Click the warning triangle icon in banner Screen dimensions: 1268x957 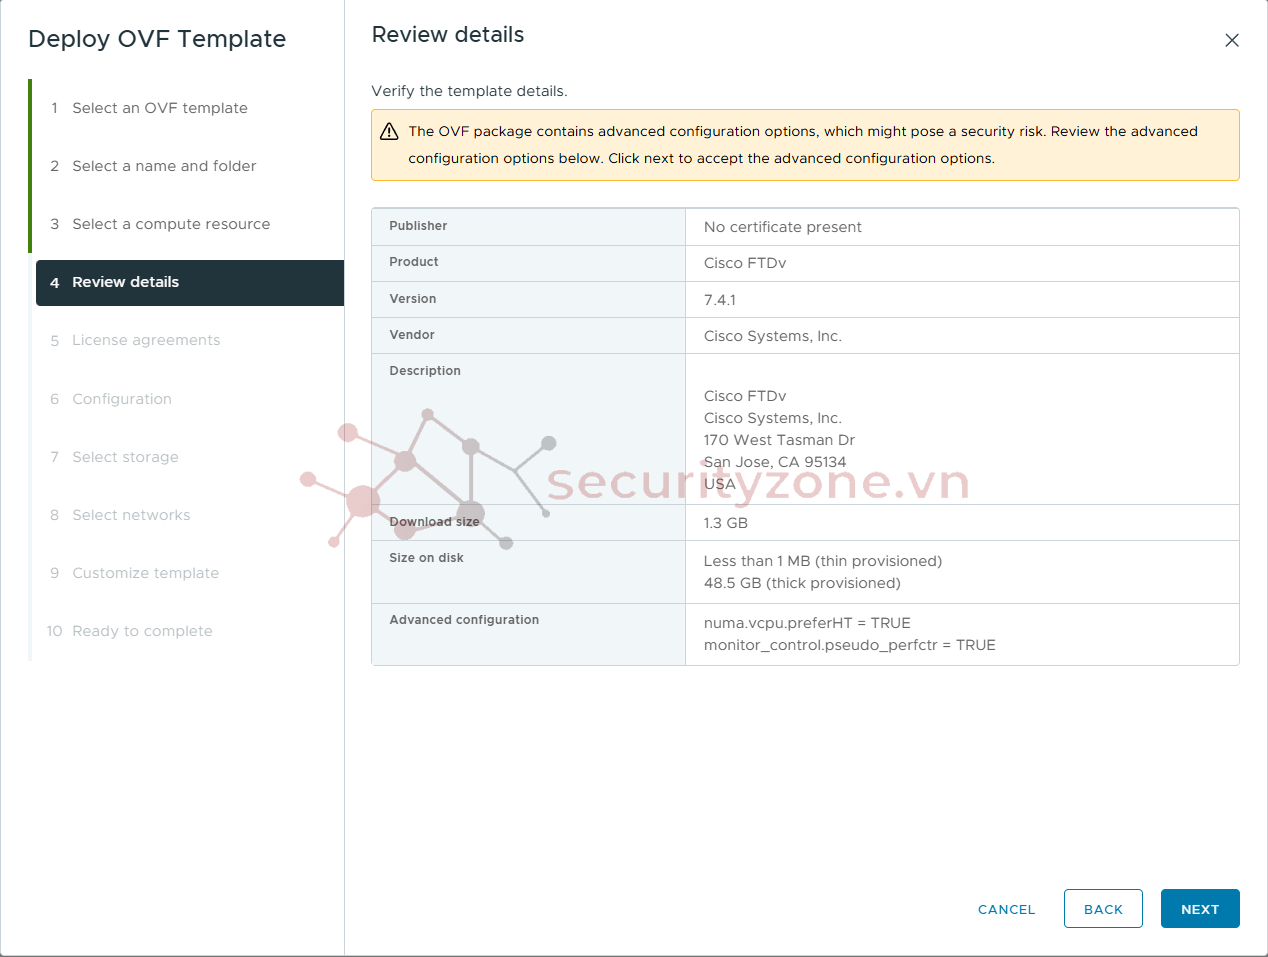[x=389, y=132]
